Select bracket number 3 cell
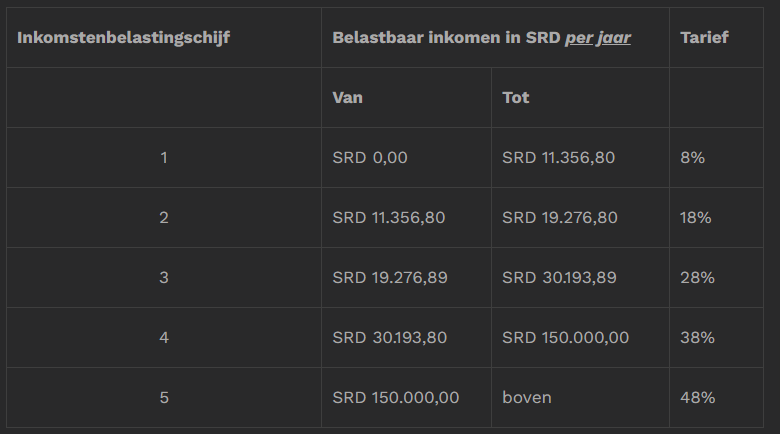The image size is (780, 434). point(164,278)
